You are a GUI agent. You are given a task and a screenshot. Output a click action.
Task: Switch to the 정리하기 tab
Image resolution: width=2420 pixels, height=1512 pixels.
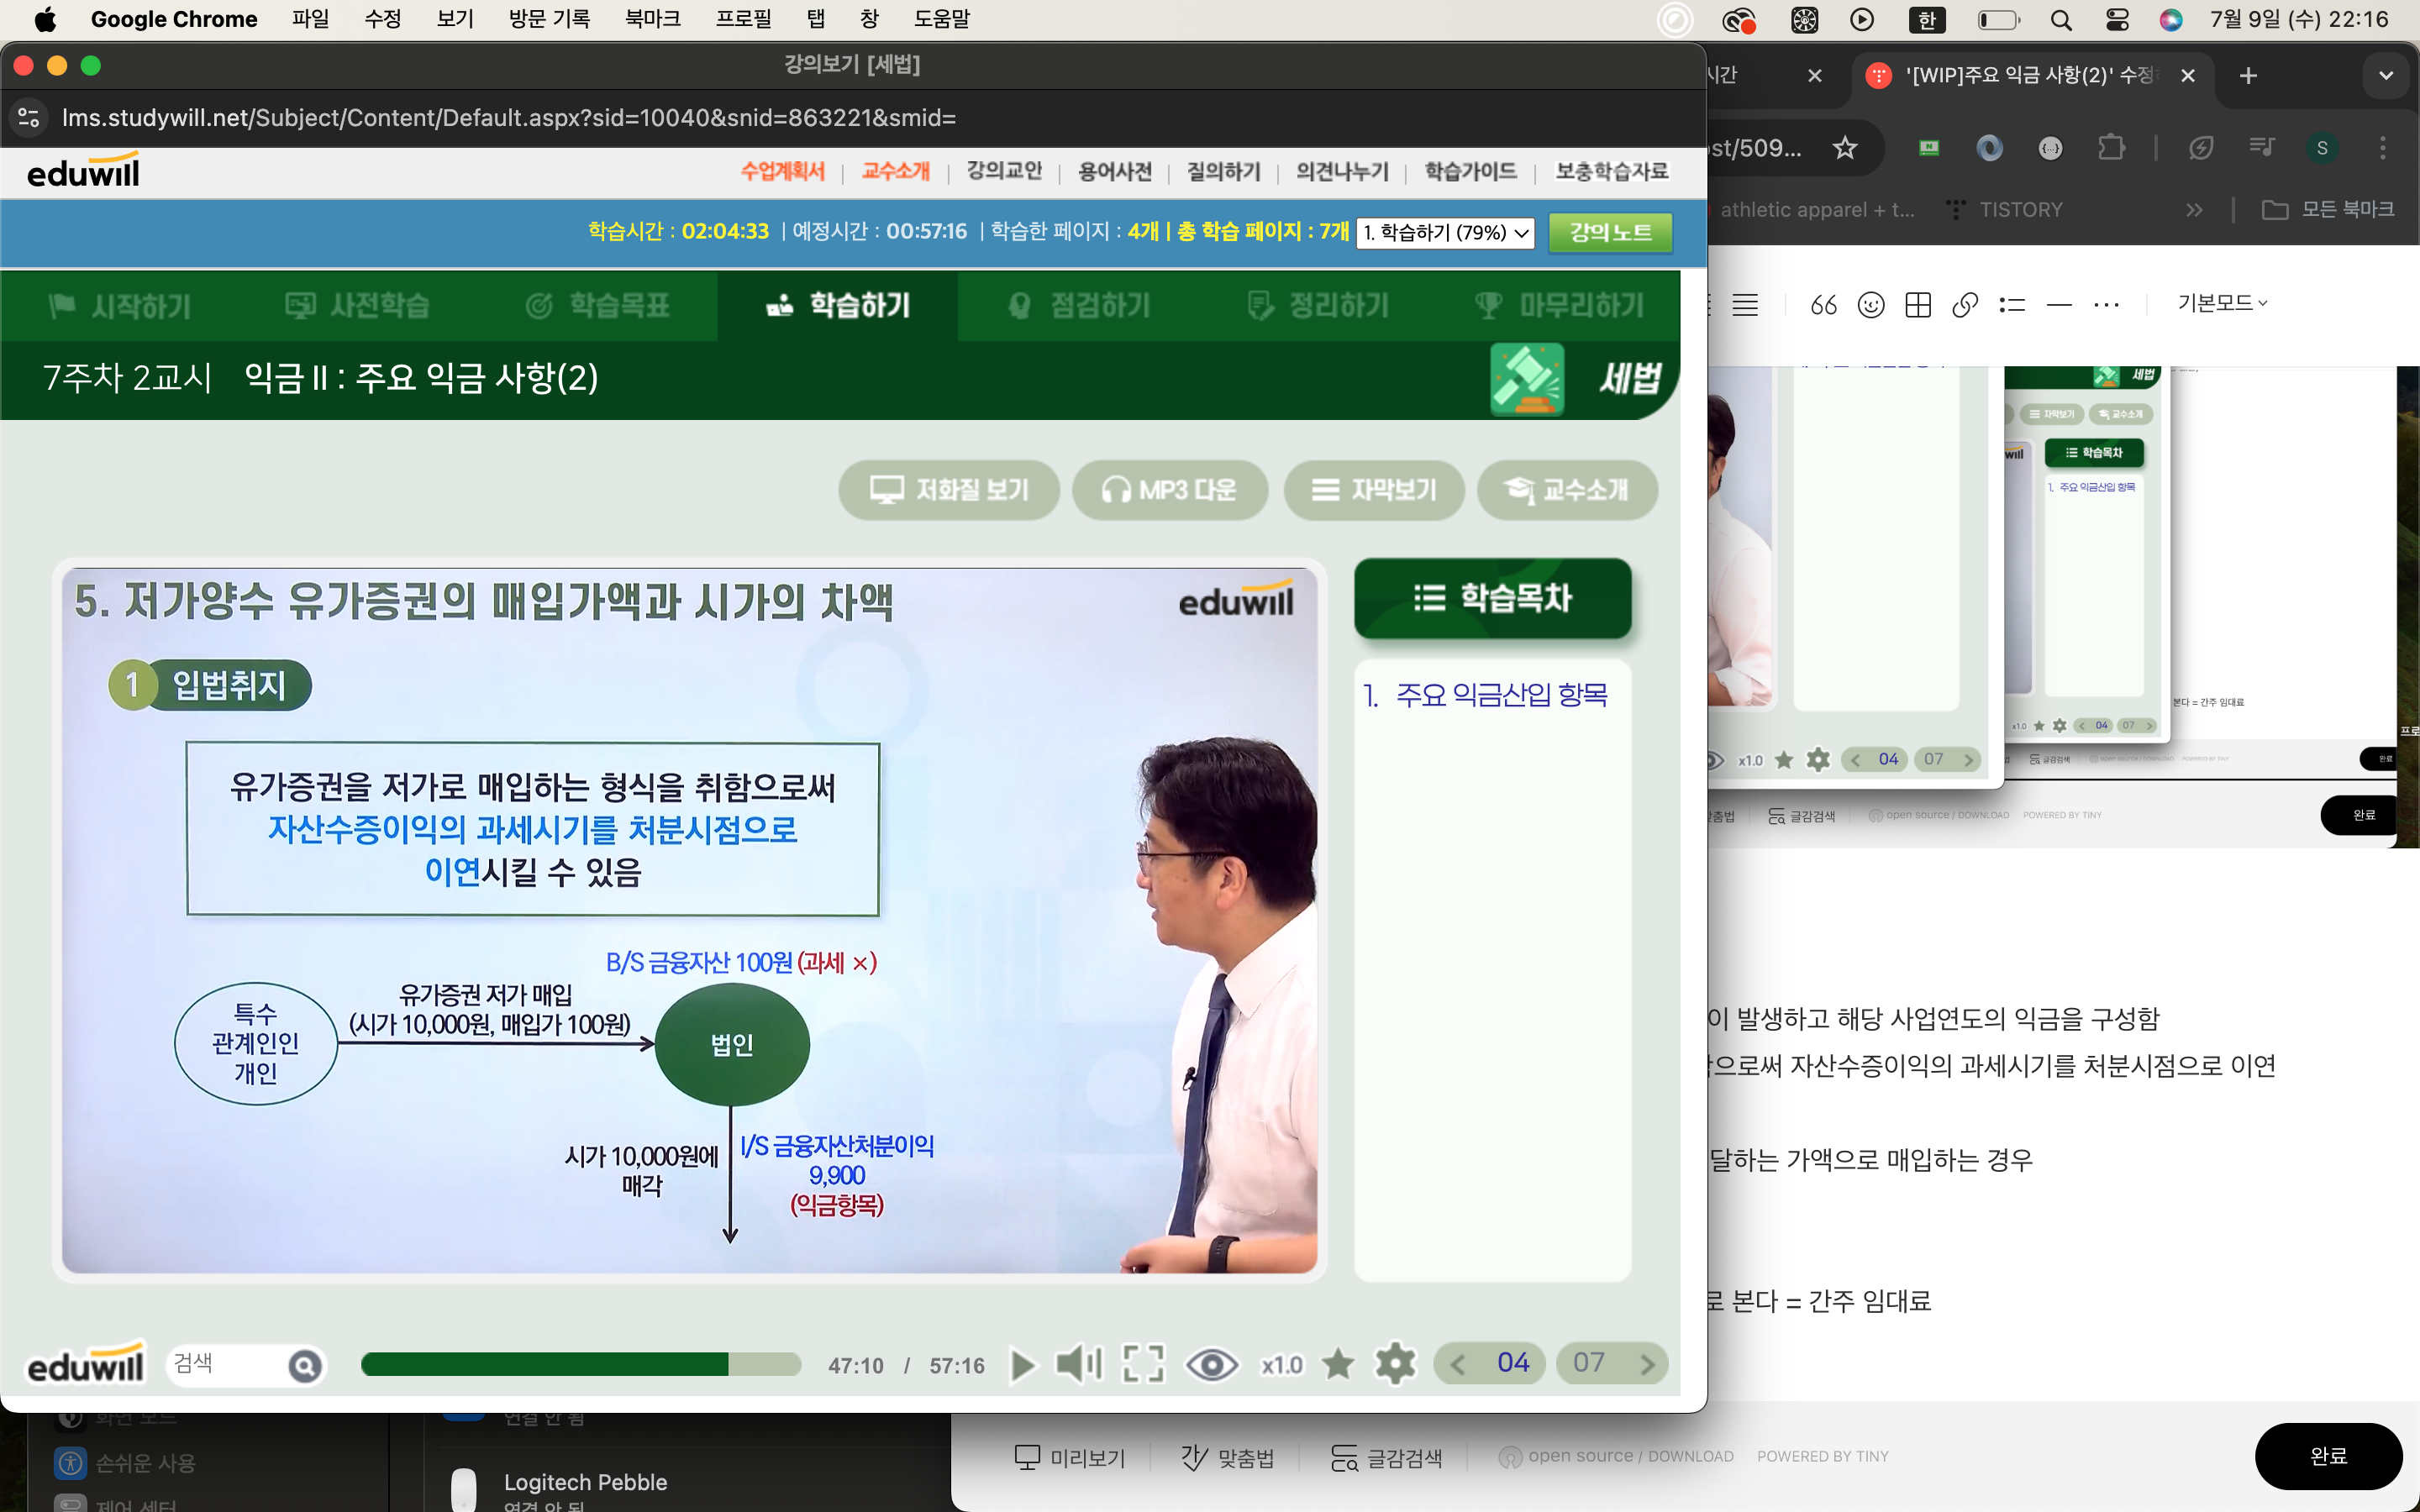click(1318, 306)
